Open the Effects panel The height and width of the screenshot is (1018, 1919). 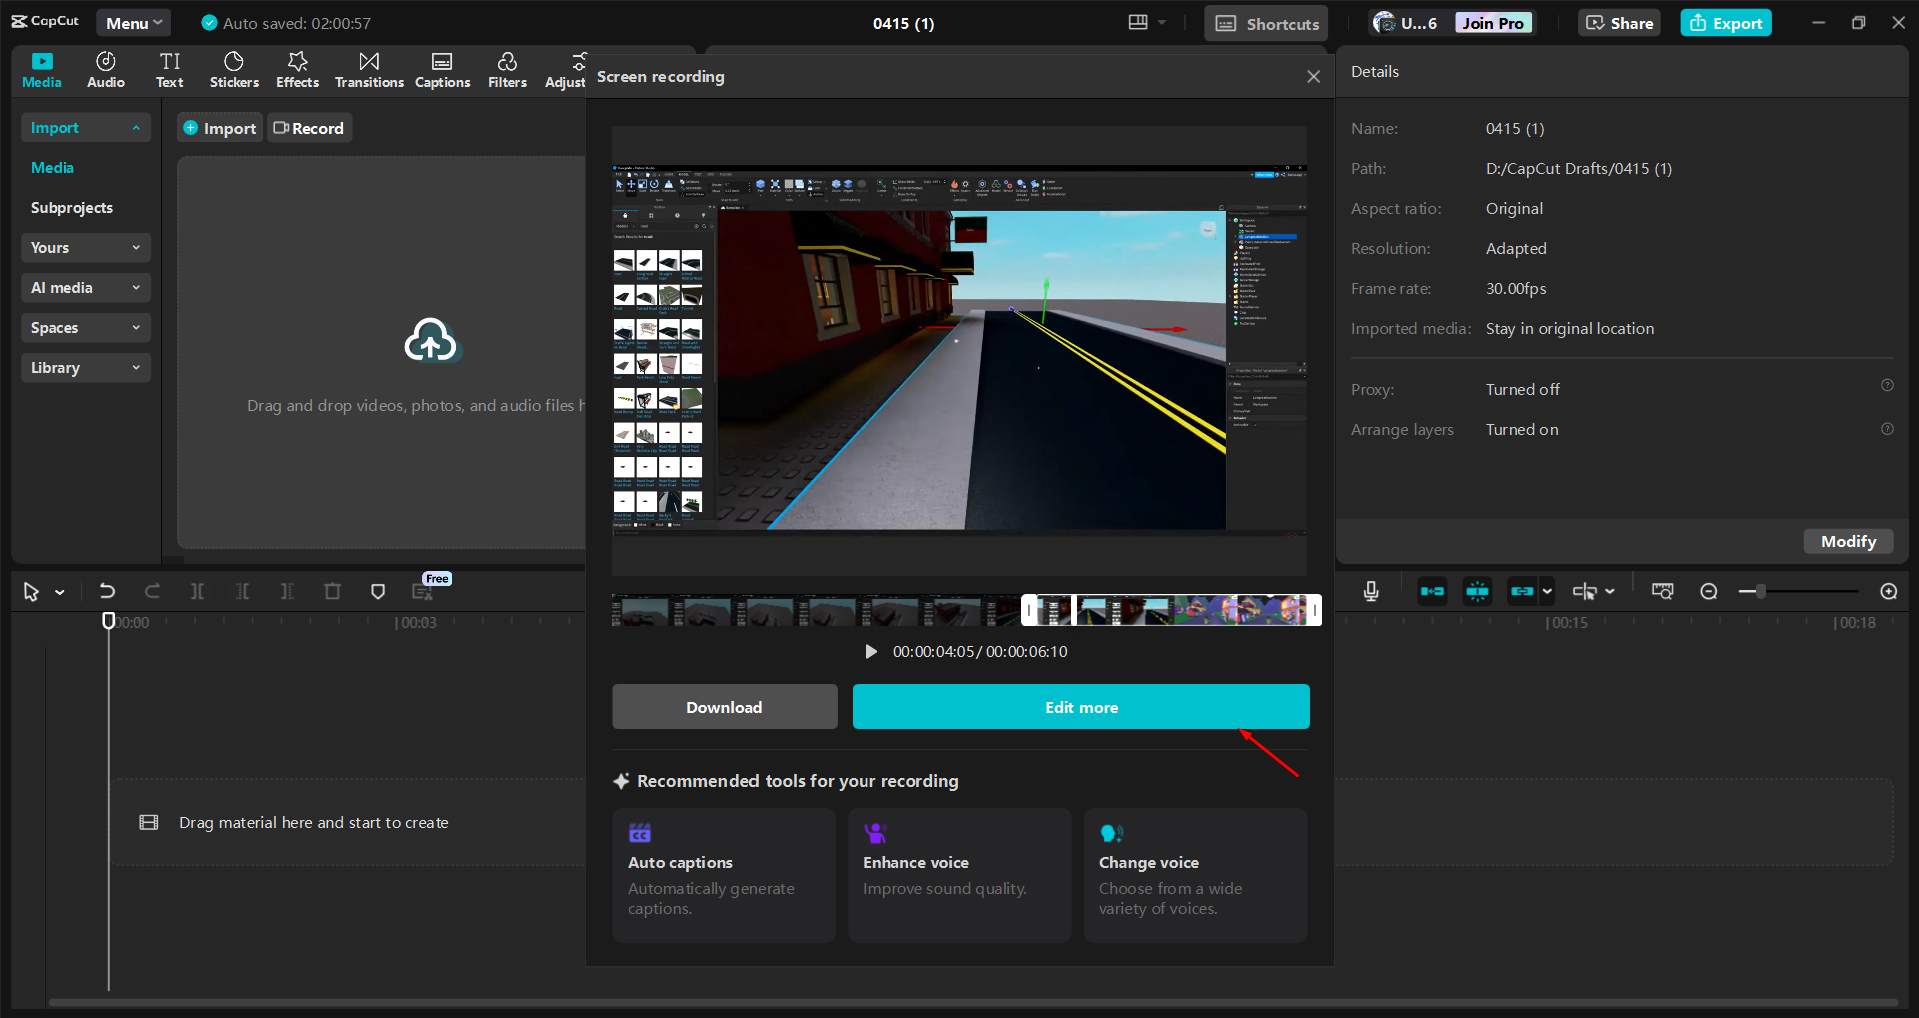pos(297,68)
